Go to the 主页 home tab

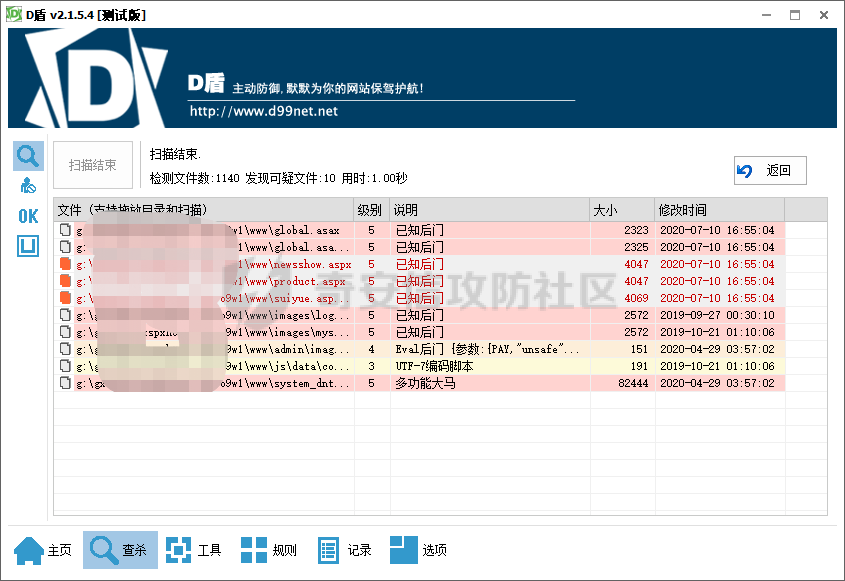click(x=43, y=550)
